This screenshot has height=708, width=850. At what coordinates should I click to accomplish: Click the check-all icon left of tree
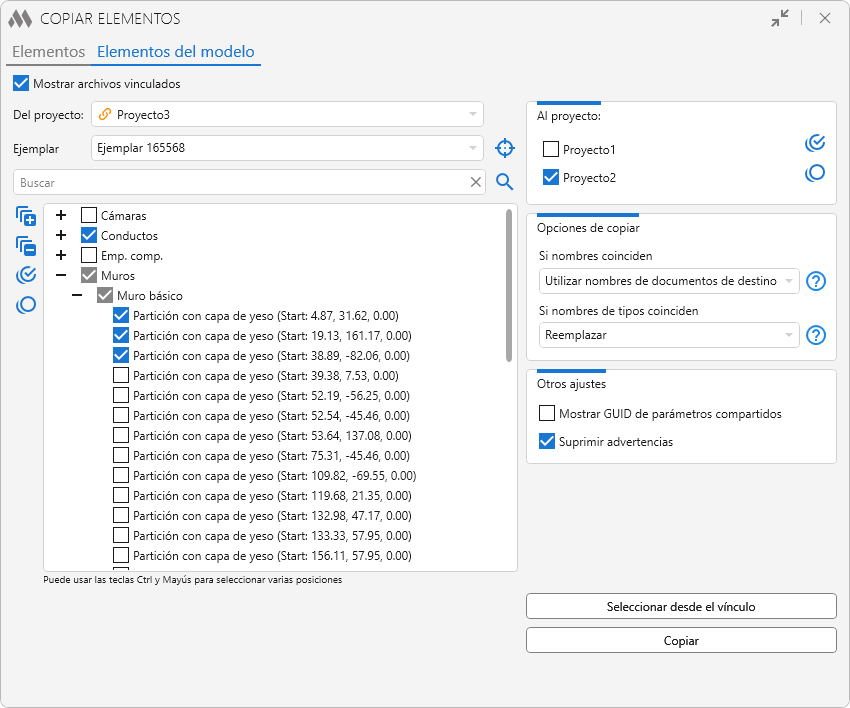click(26, 276)
